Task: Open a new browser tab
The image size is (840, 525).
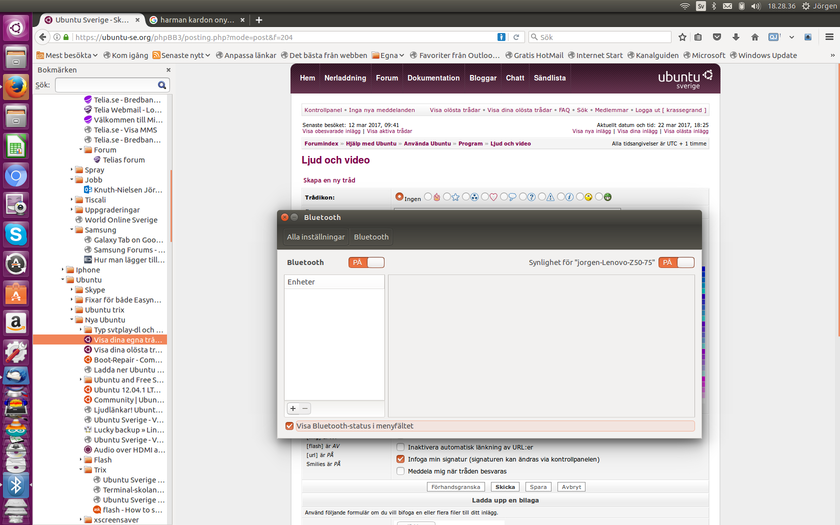Action: [259, 20]
